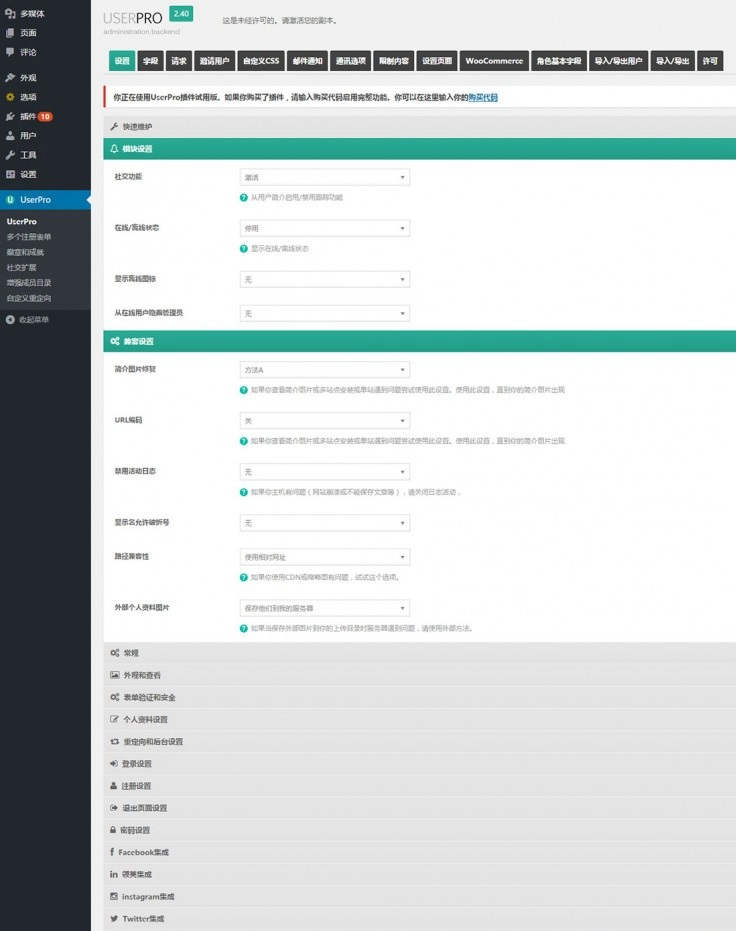Switch to the 请求 tab
The height and width of the screenshot is (931, 736).
[x=179, y=61]
